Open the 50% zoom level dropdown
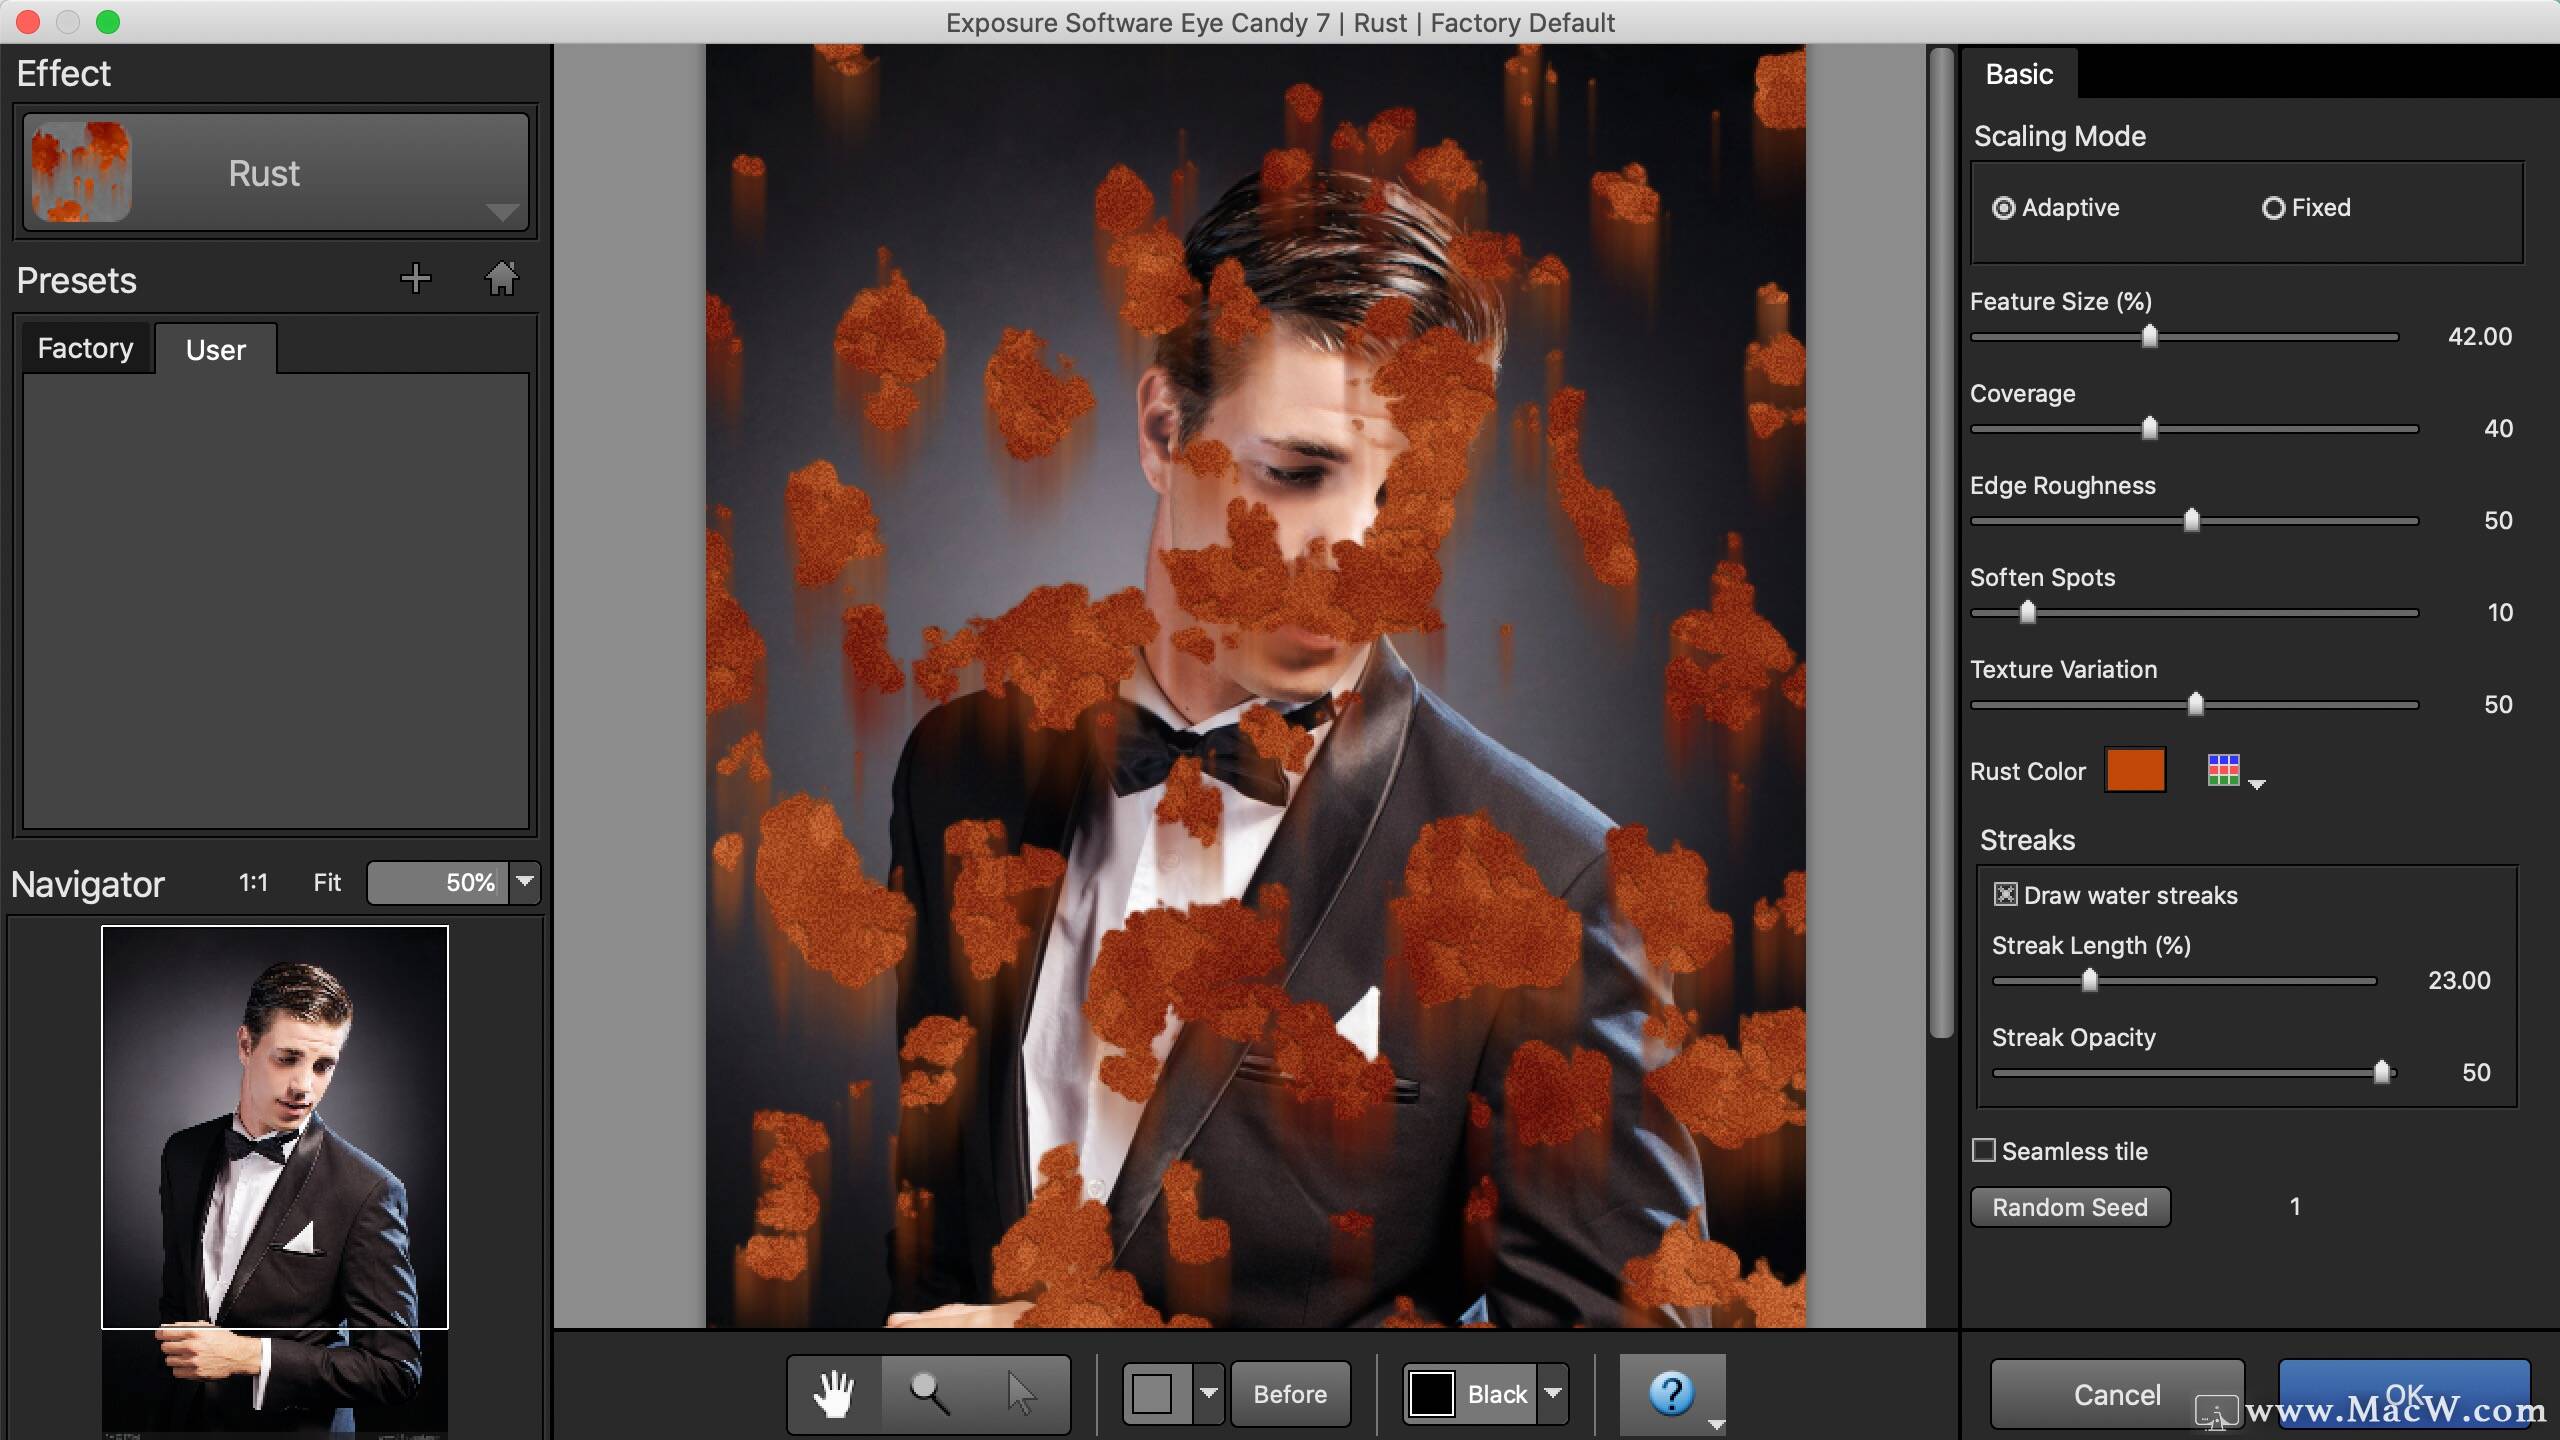 click(x=525, y=882)
